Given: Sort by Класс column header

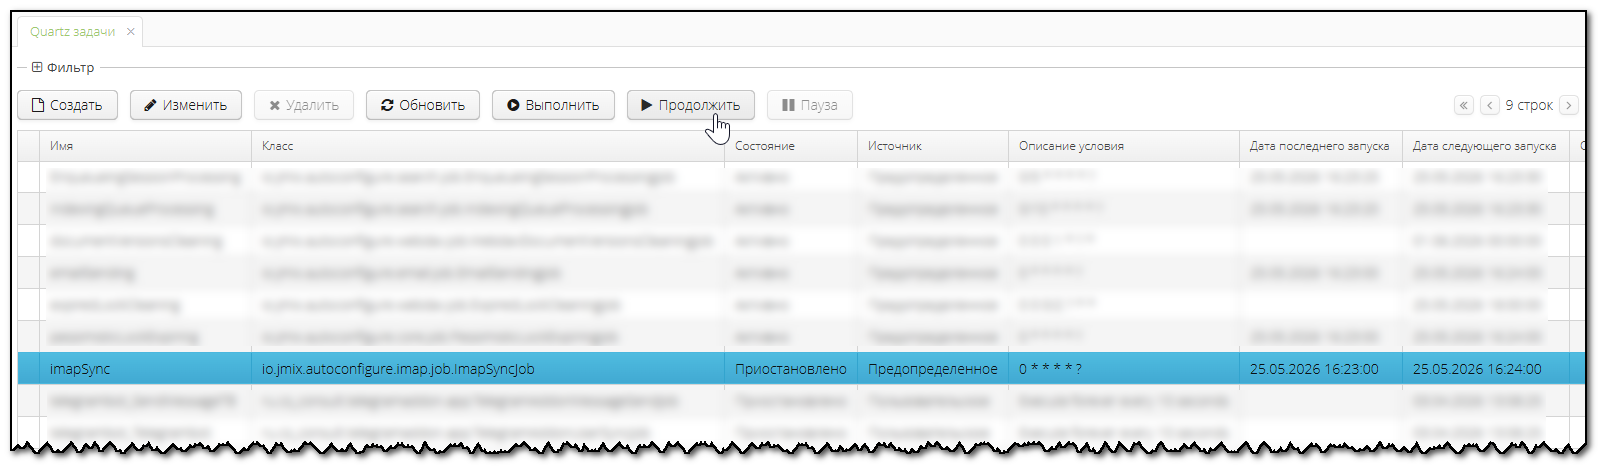Looking at the screenshot, I should point(488,146).
